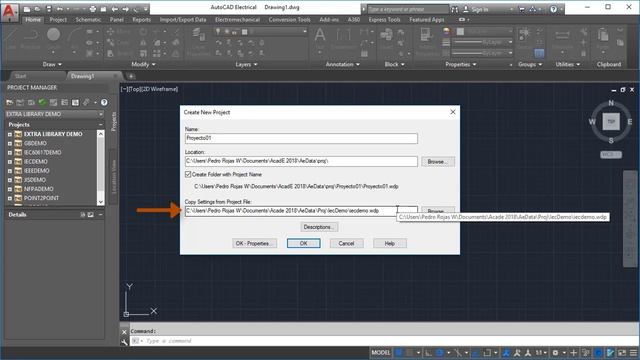Screen dimensions: 640x360
Task: Click the Previous Project Drawing arrow icon
Action: click(115, 9)
